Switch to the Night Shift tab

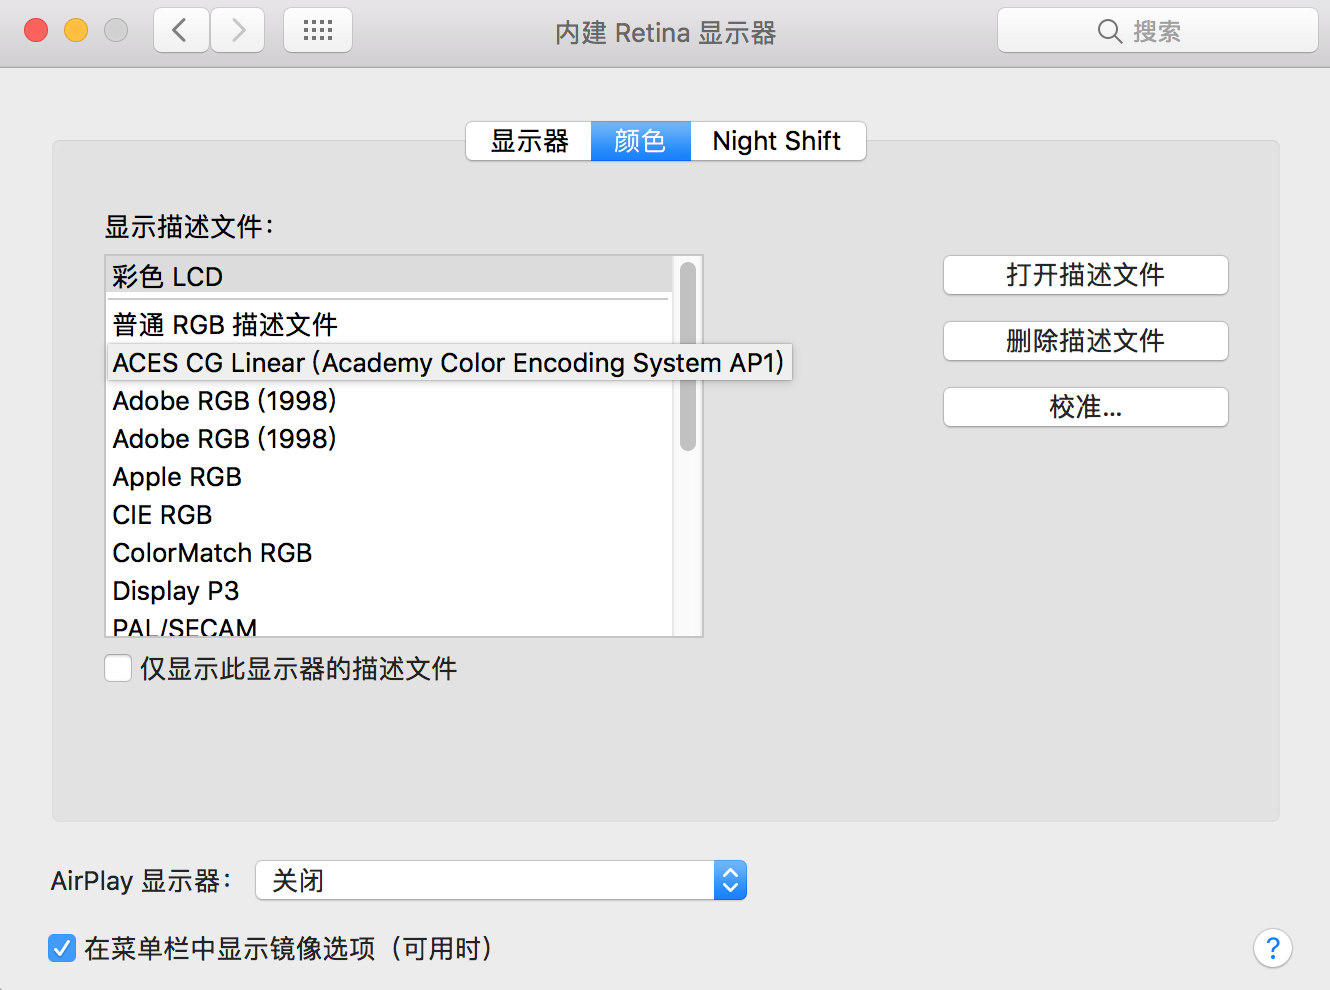tap(777, 141)
